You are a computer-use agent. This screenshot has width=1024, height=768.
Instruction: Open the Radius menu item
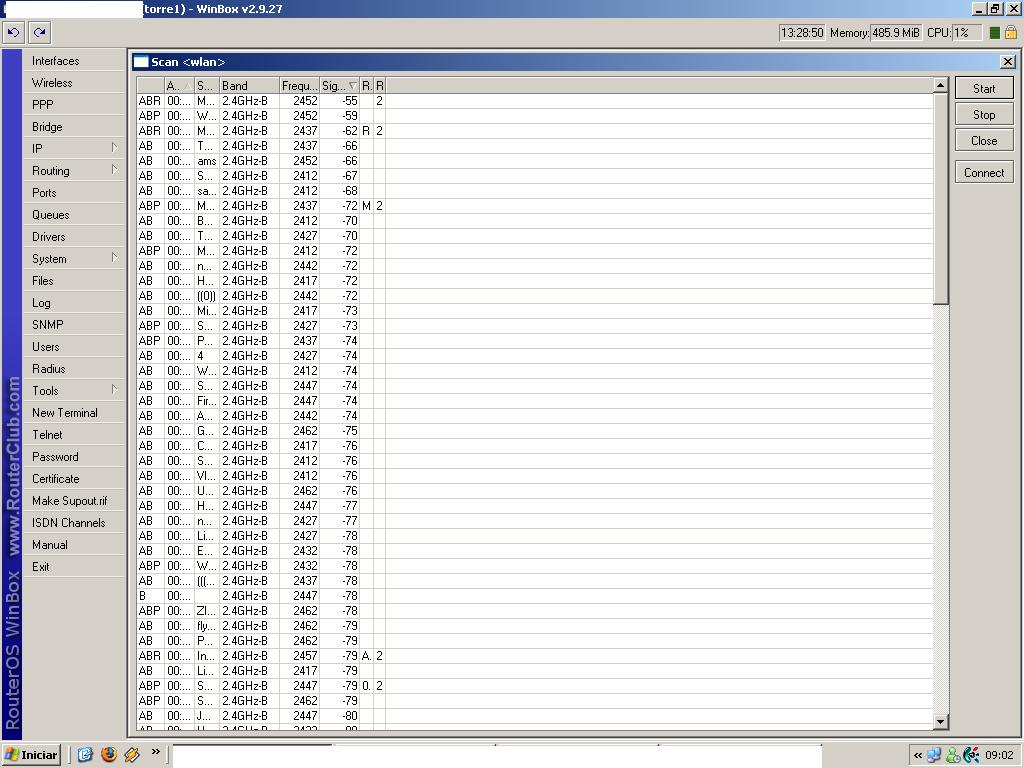pyautogui.click(x=74, y=368)
